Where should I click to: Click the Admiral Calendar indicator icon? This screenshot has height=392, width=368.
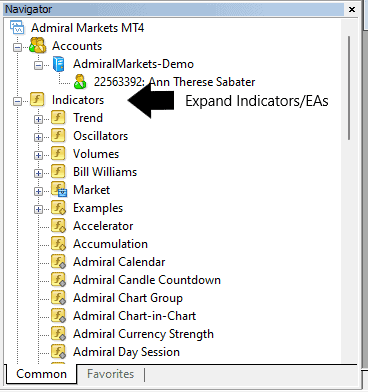(x=59, y=262)
